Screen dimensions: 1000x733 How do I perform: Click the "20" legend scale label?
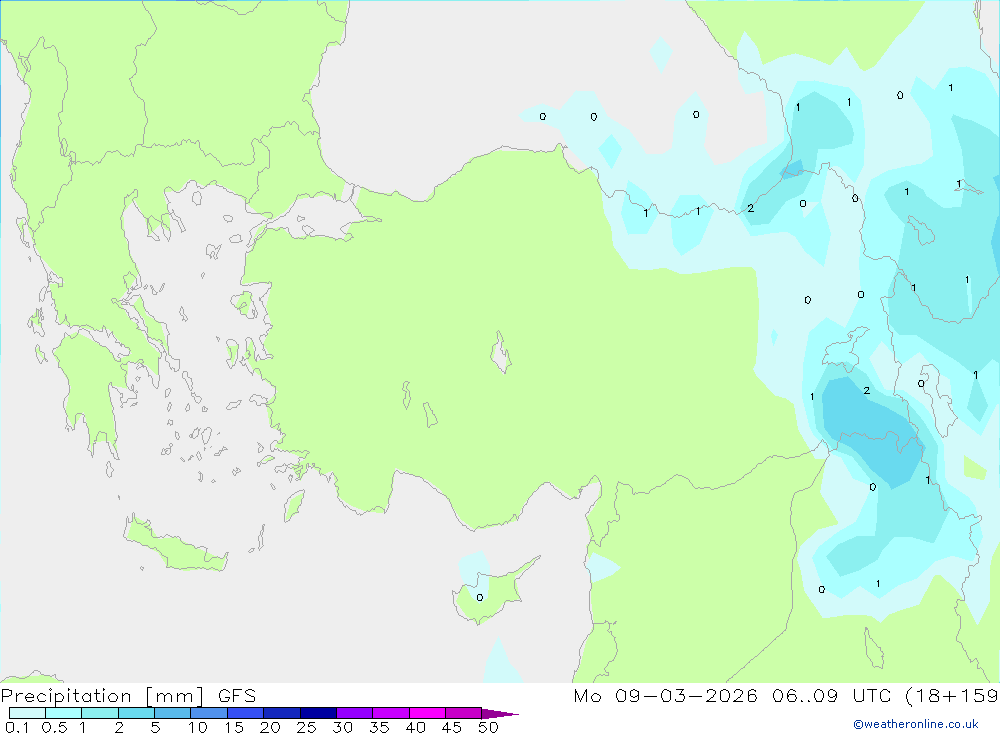pyautogui.click(x=270, y=727)
